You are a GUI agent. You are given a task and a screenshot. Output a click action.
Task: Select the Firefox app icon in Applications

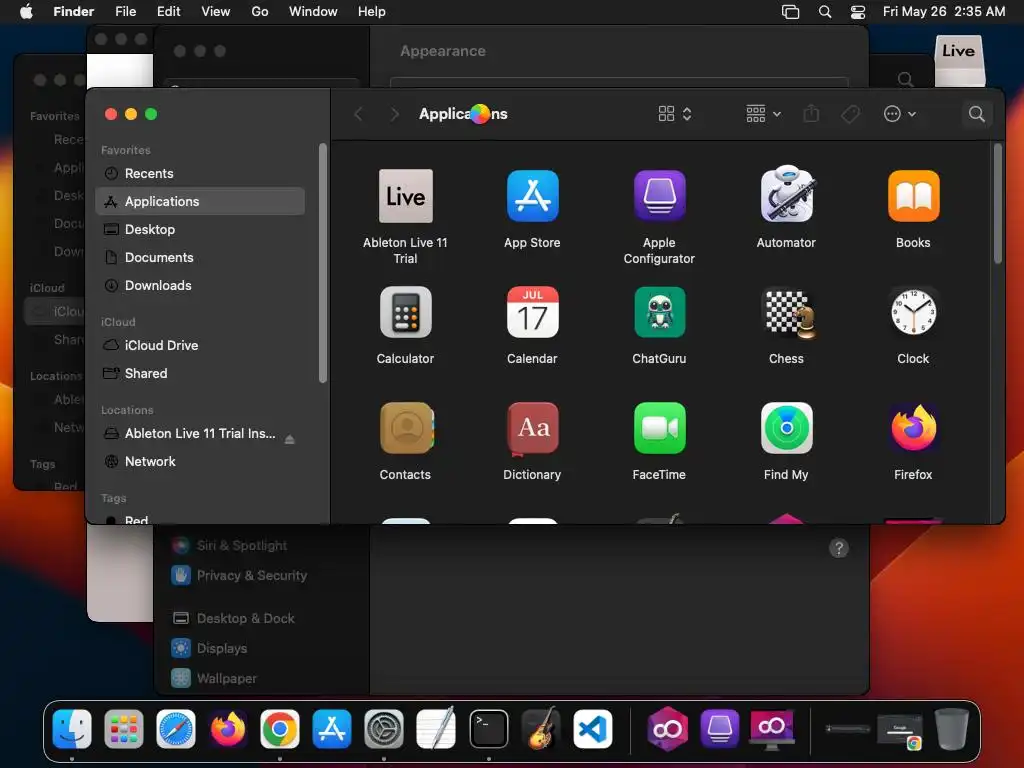(913, 428)
